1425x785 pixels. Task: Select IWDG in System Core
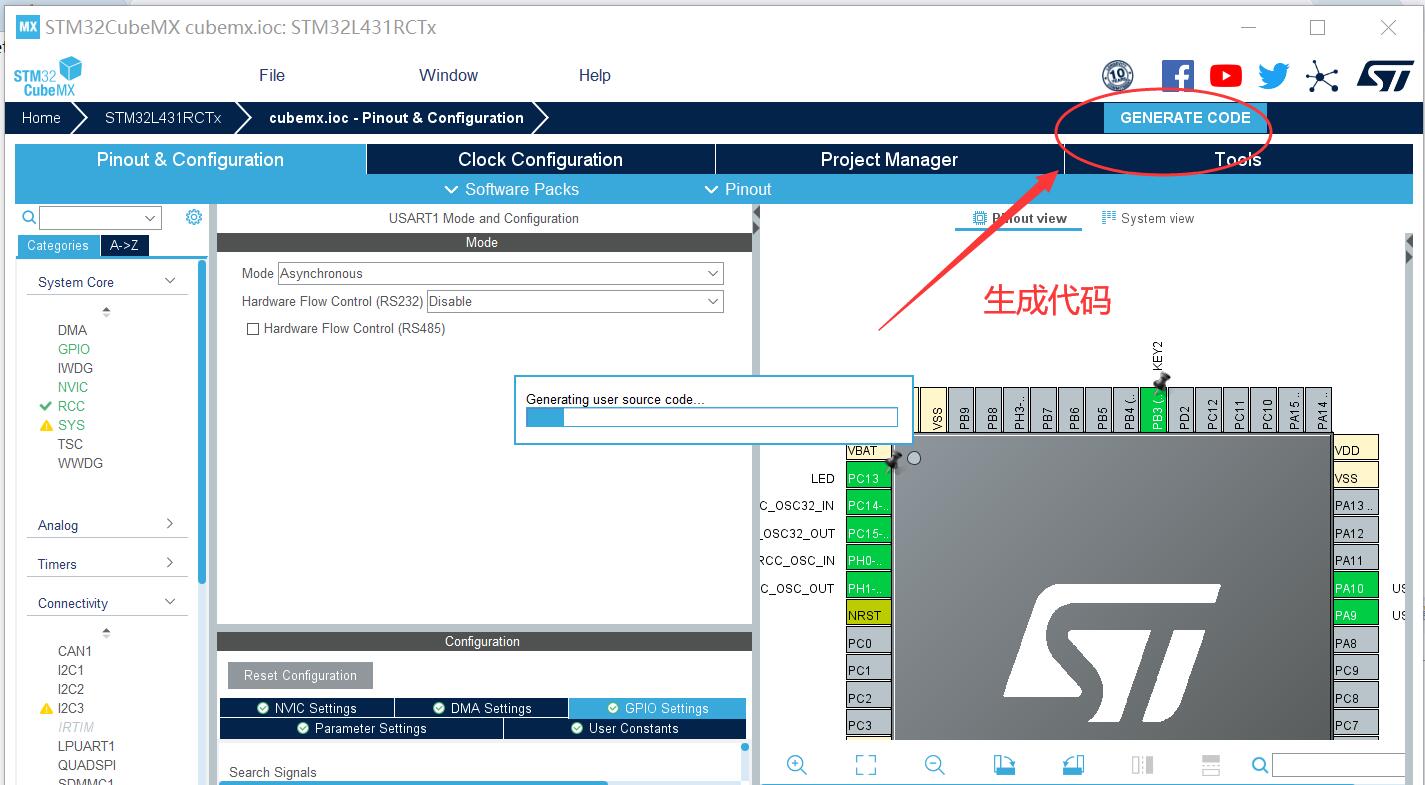click(75, 368)
